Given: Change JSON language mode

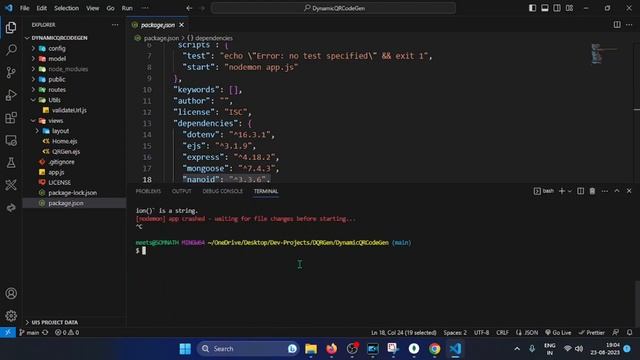Looking at the screenshot, I should [531, 333].
